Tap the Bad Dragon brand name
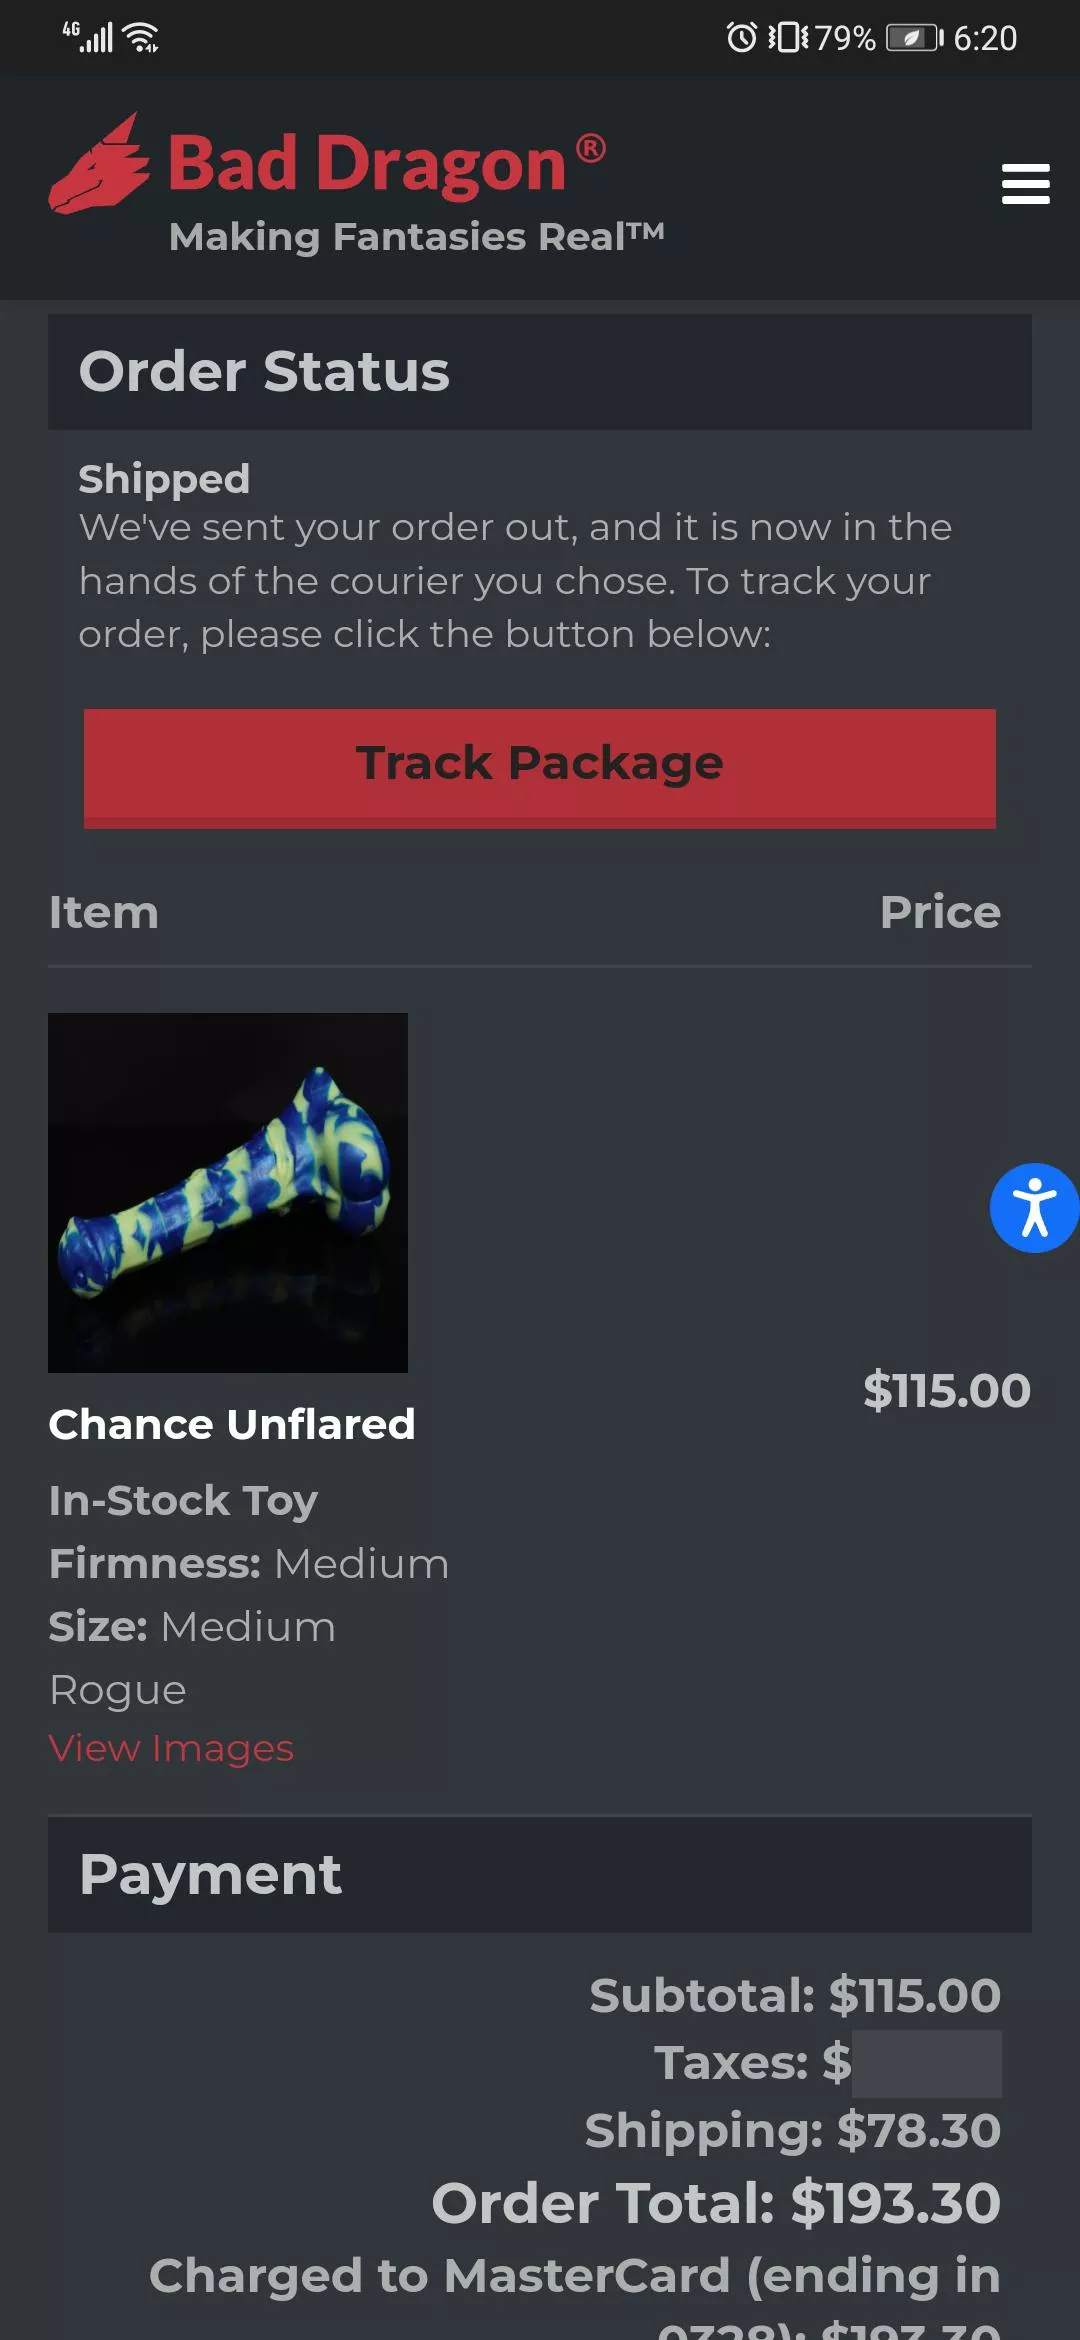 (367, 163)
